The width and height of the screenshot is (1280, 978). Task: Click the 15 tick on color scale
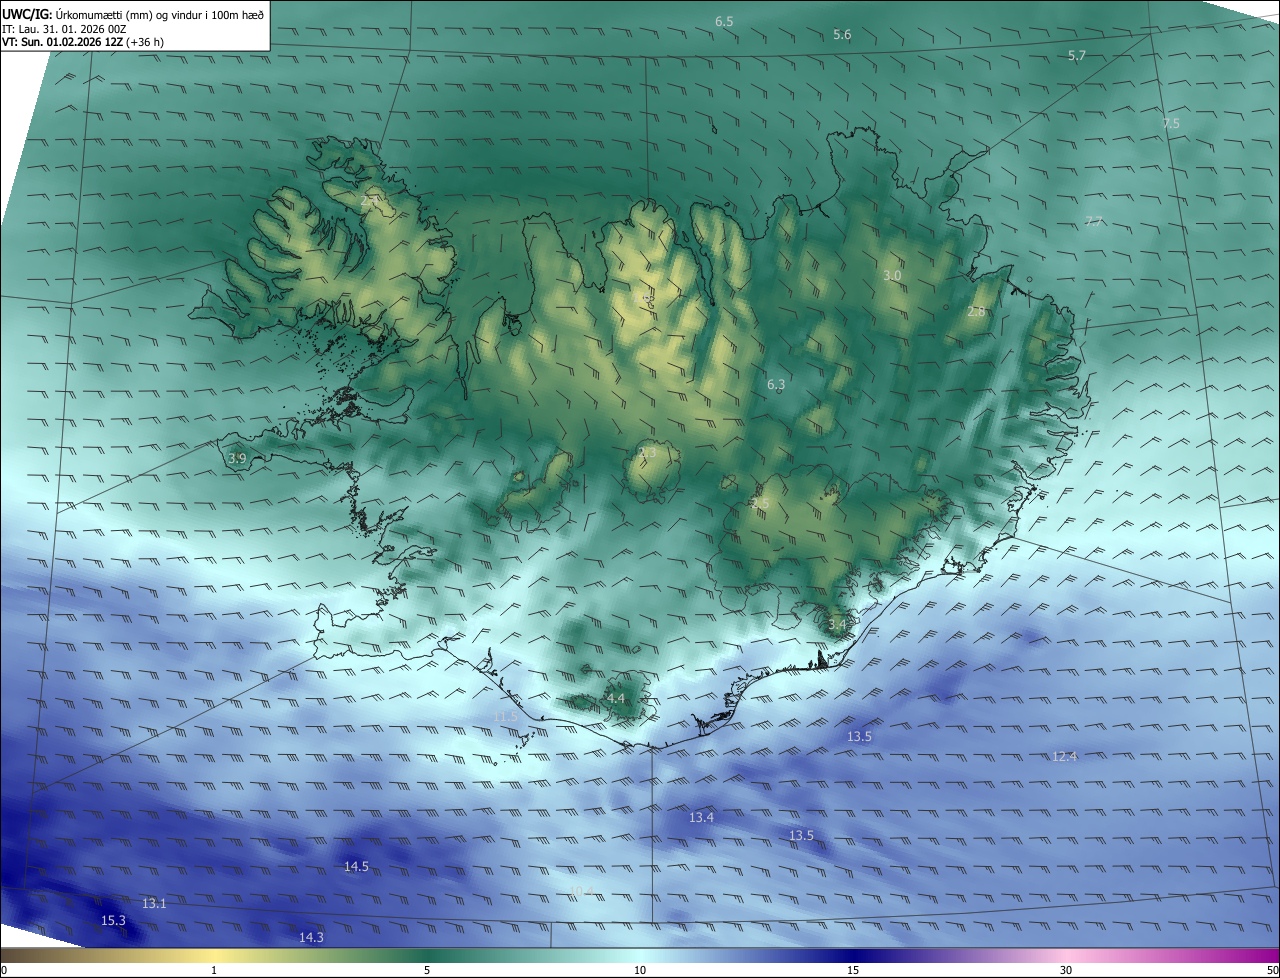point(853,970)
